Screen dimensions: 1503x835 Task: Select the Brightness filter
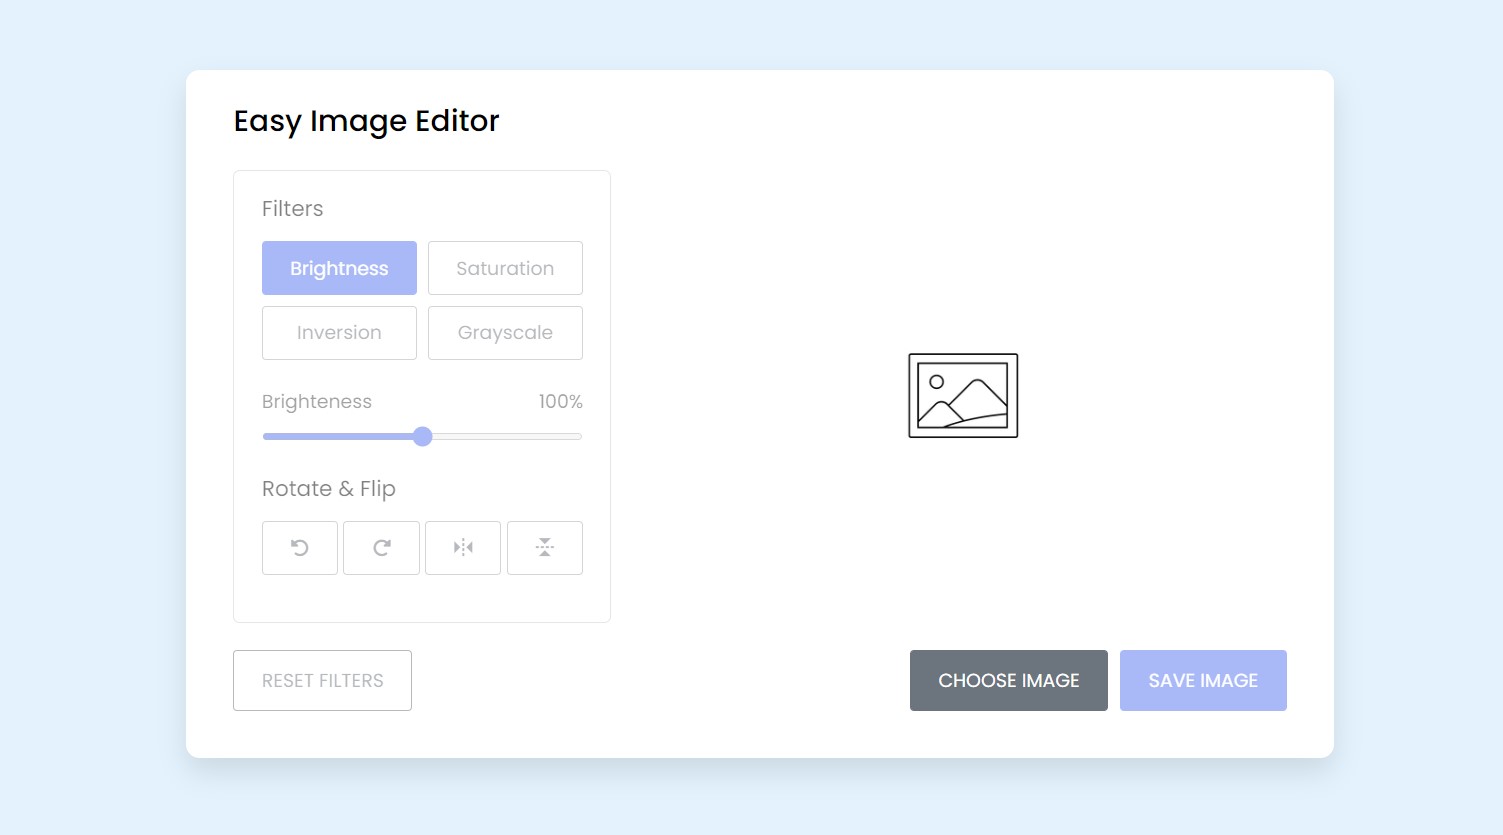339,267
